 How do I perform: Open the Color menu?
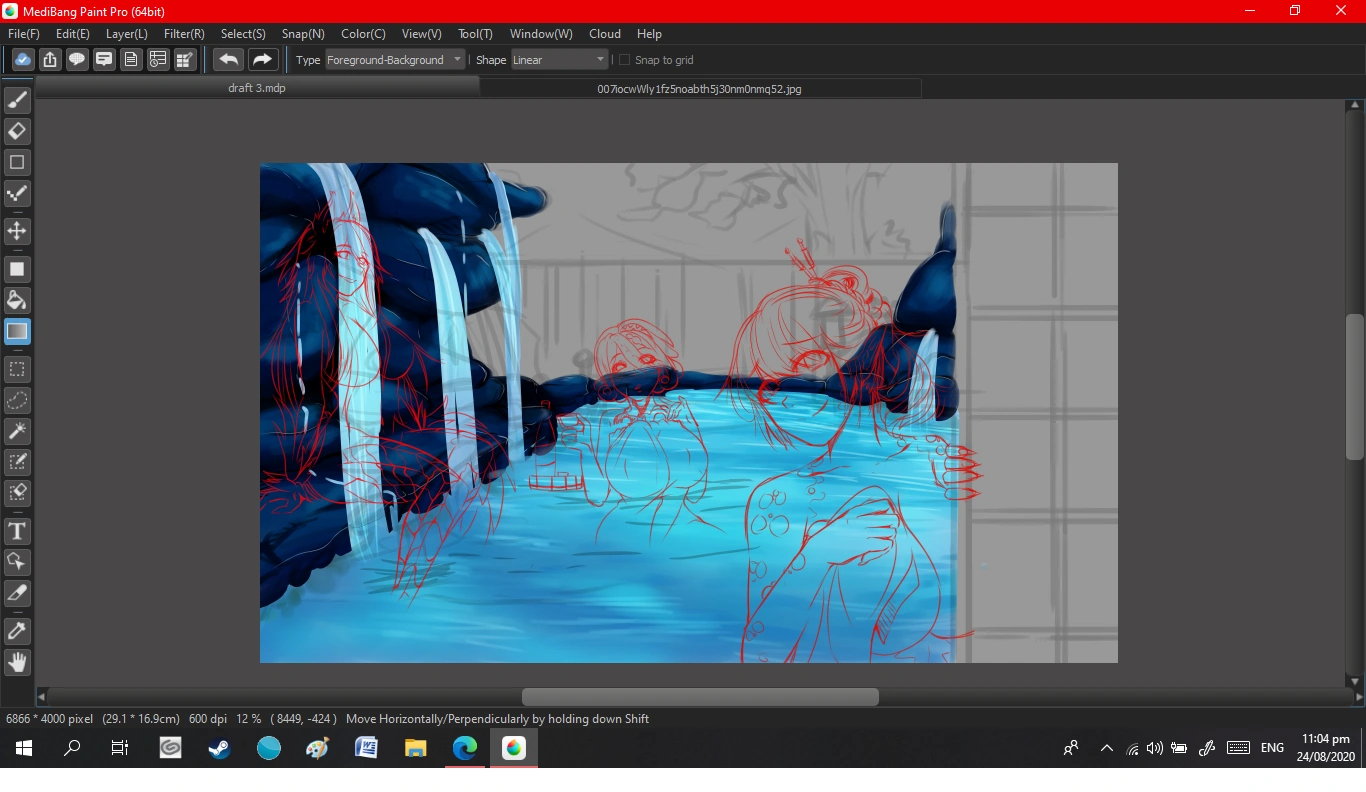[x=363, y=34]
